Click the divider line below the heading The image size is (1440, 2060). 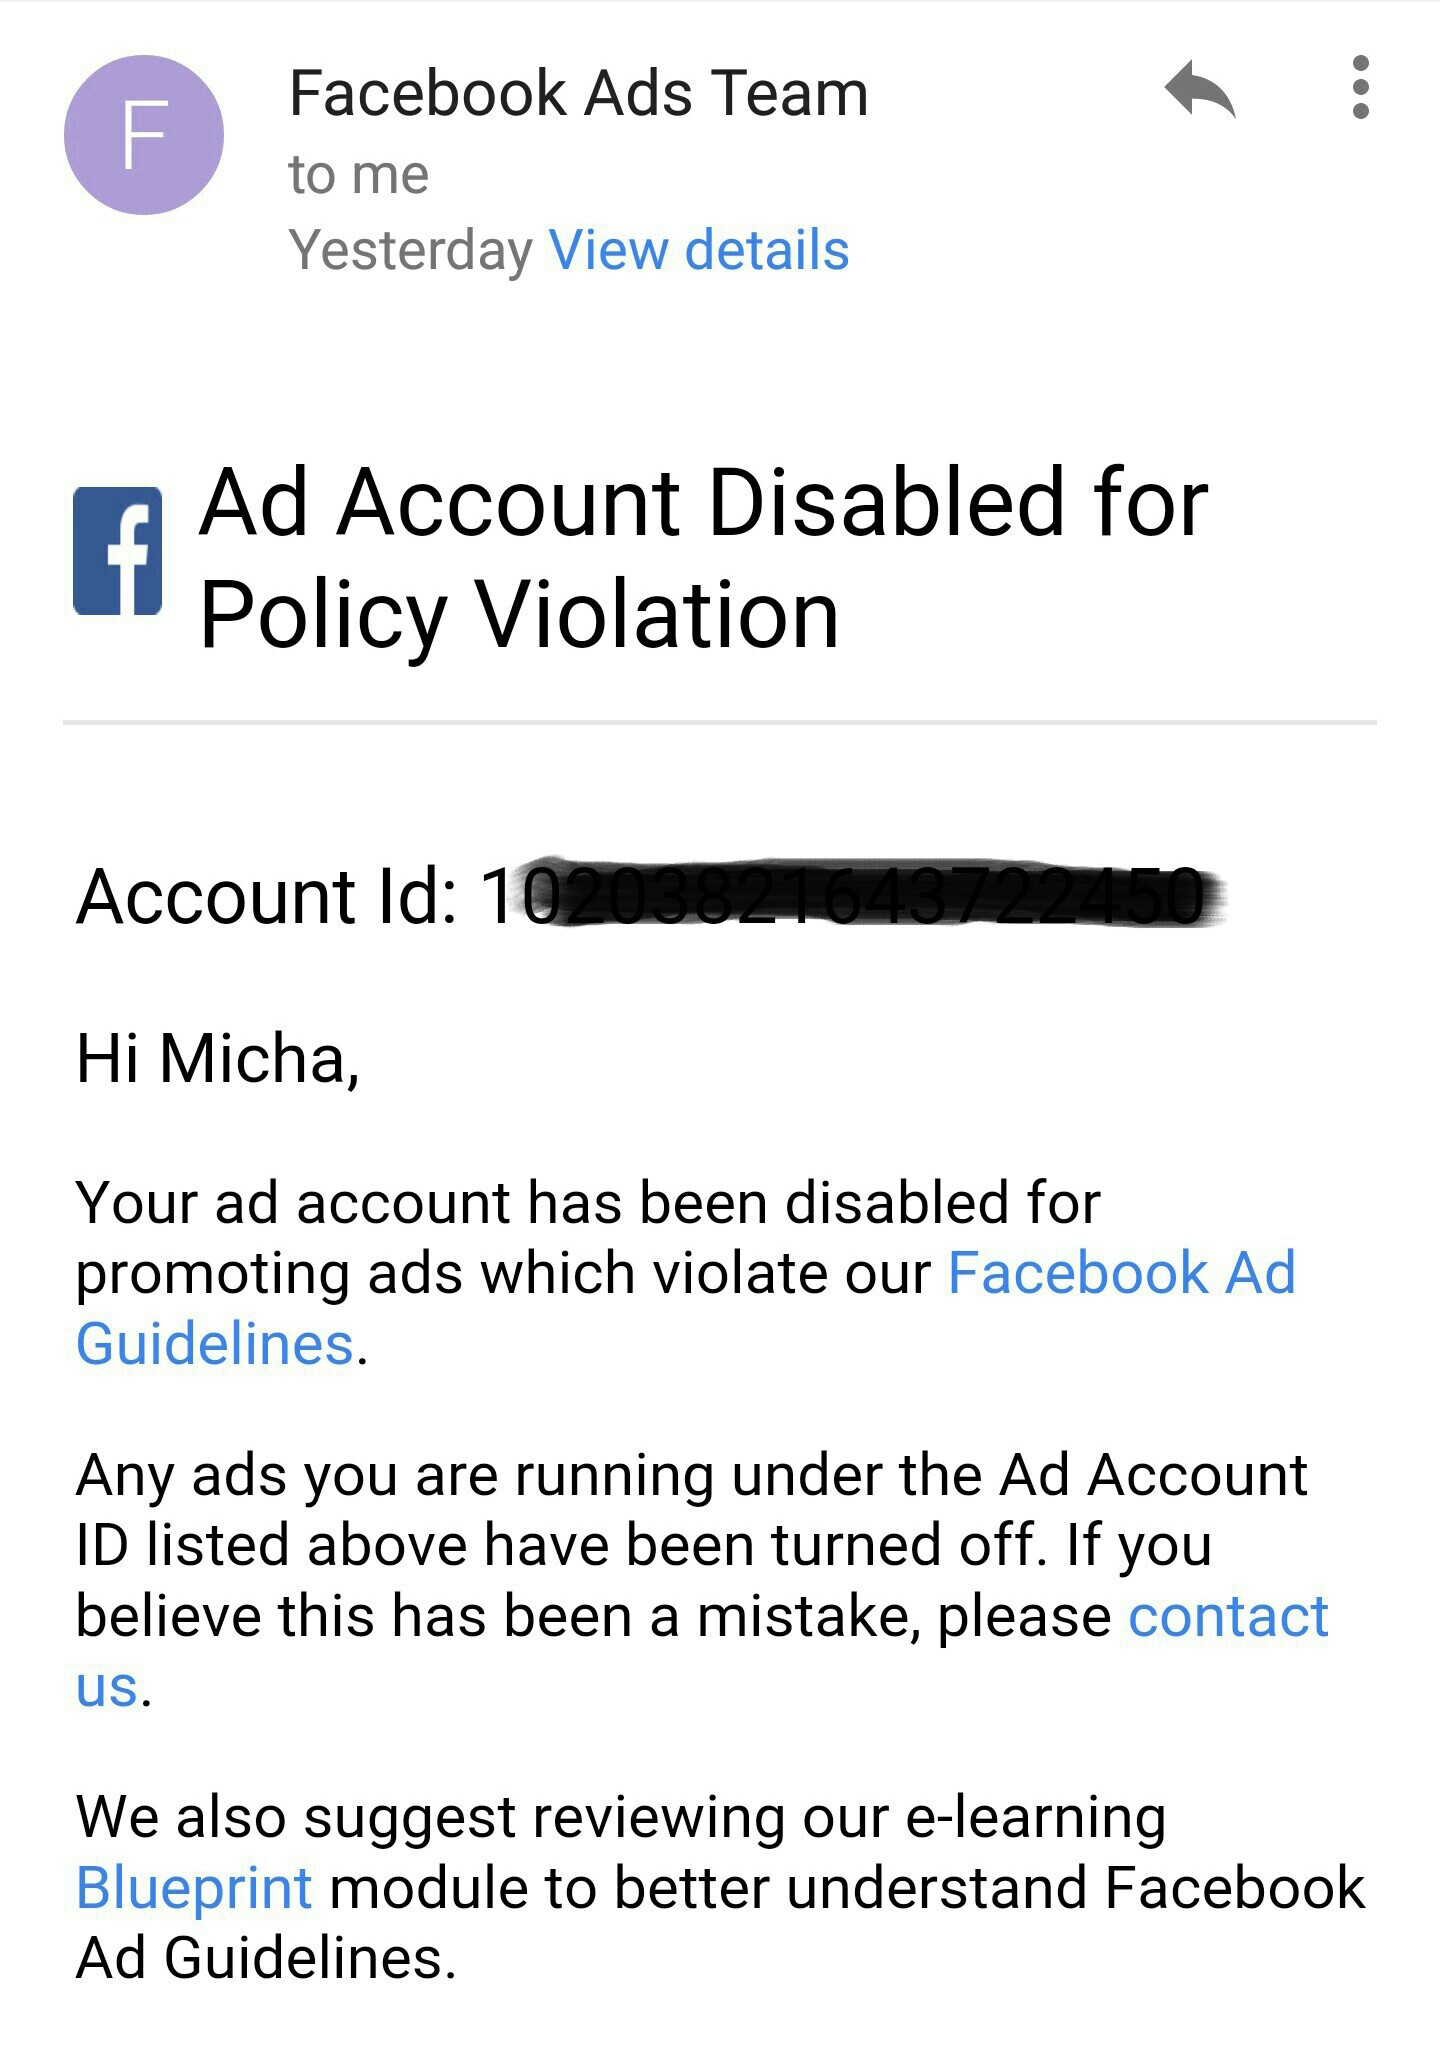[720, 721]
